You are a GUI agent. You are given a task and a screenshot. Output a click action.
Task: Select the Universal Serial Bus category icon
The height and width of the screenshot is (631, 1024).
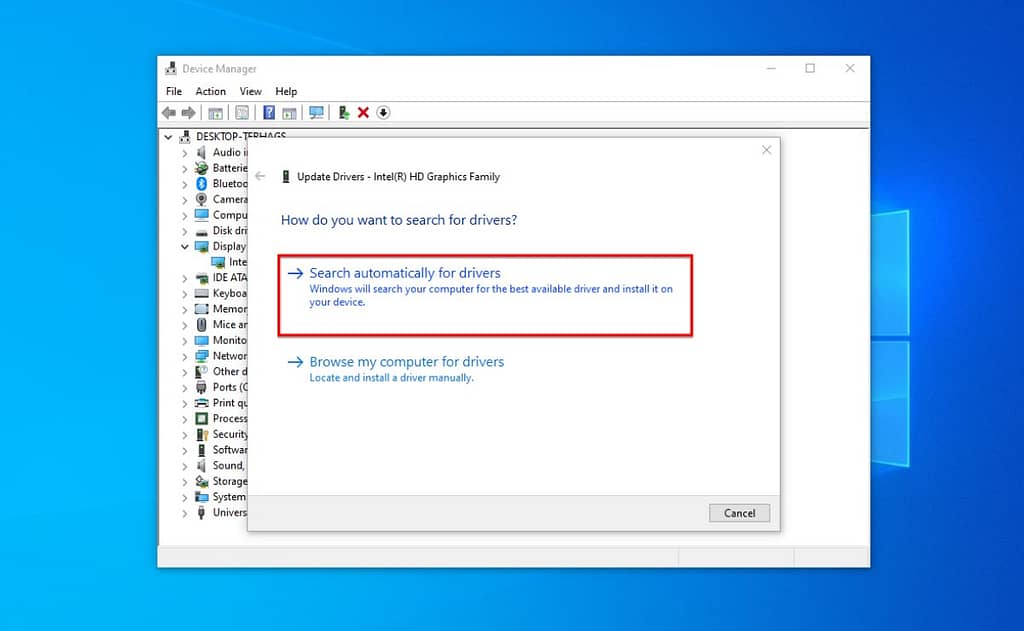coord(202,513)
